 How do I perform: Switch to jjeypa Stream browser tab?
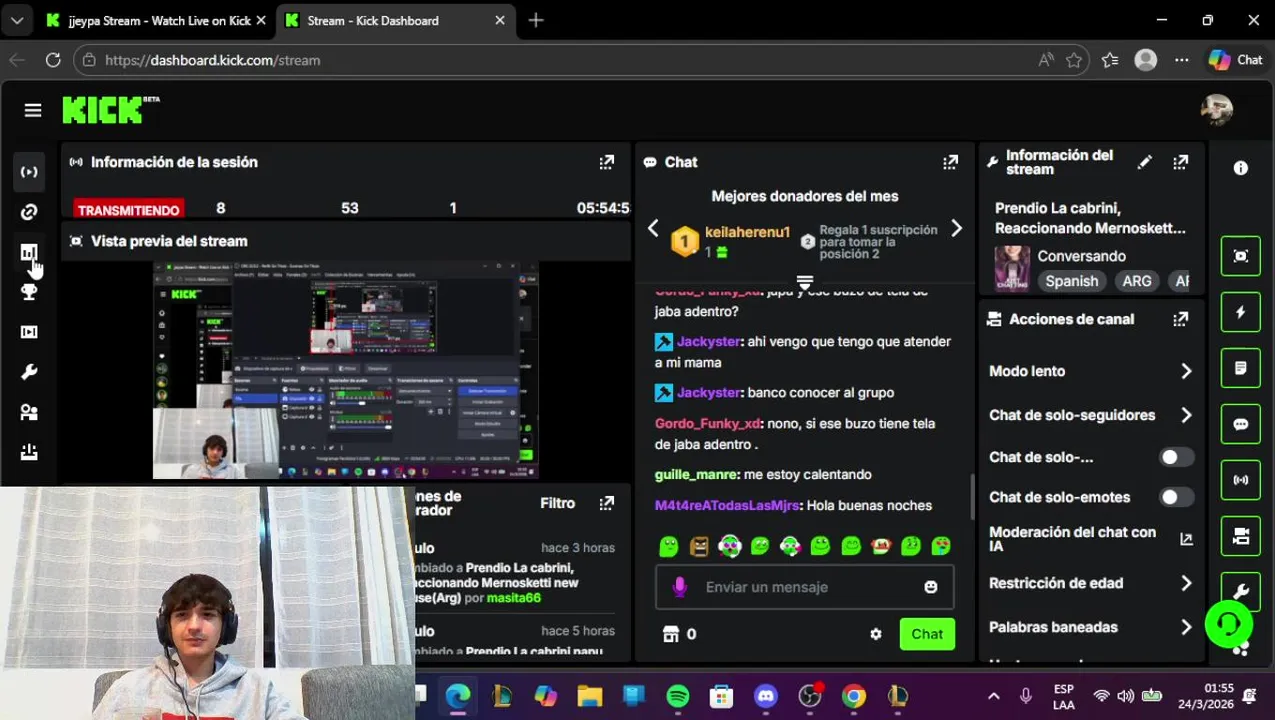[x=157, y=21]
